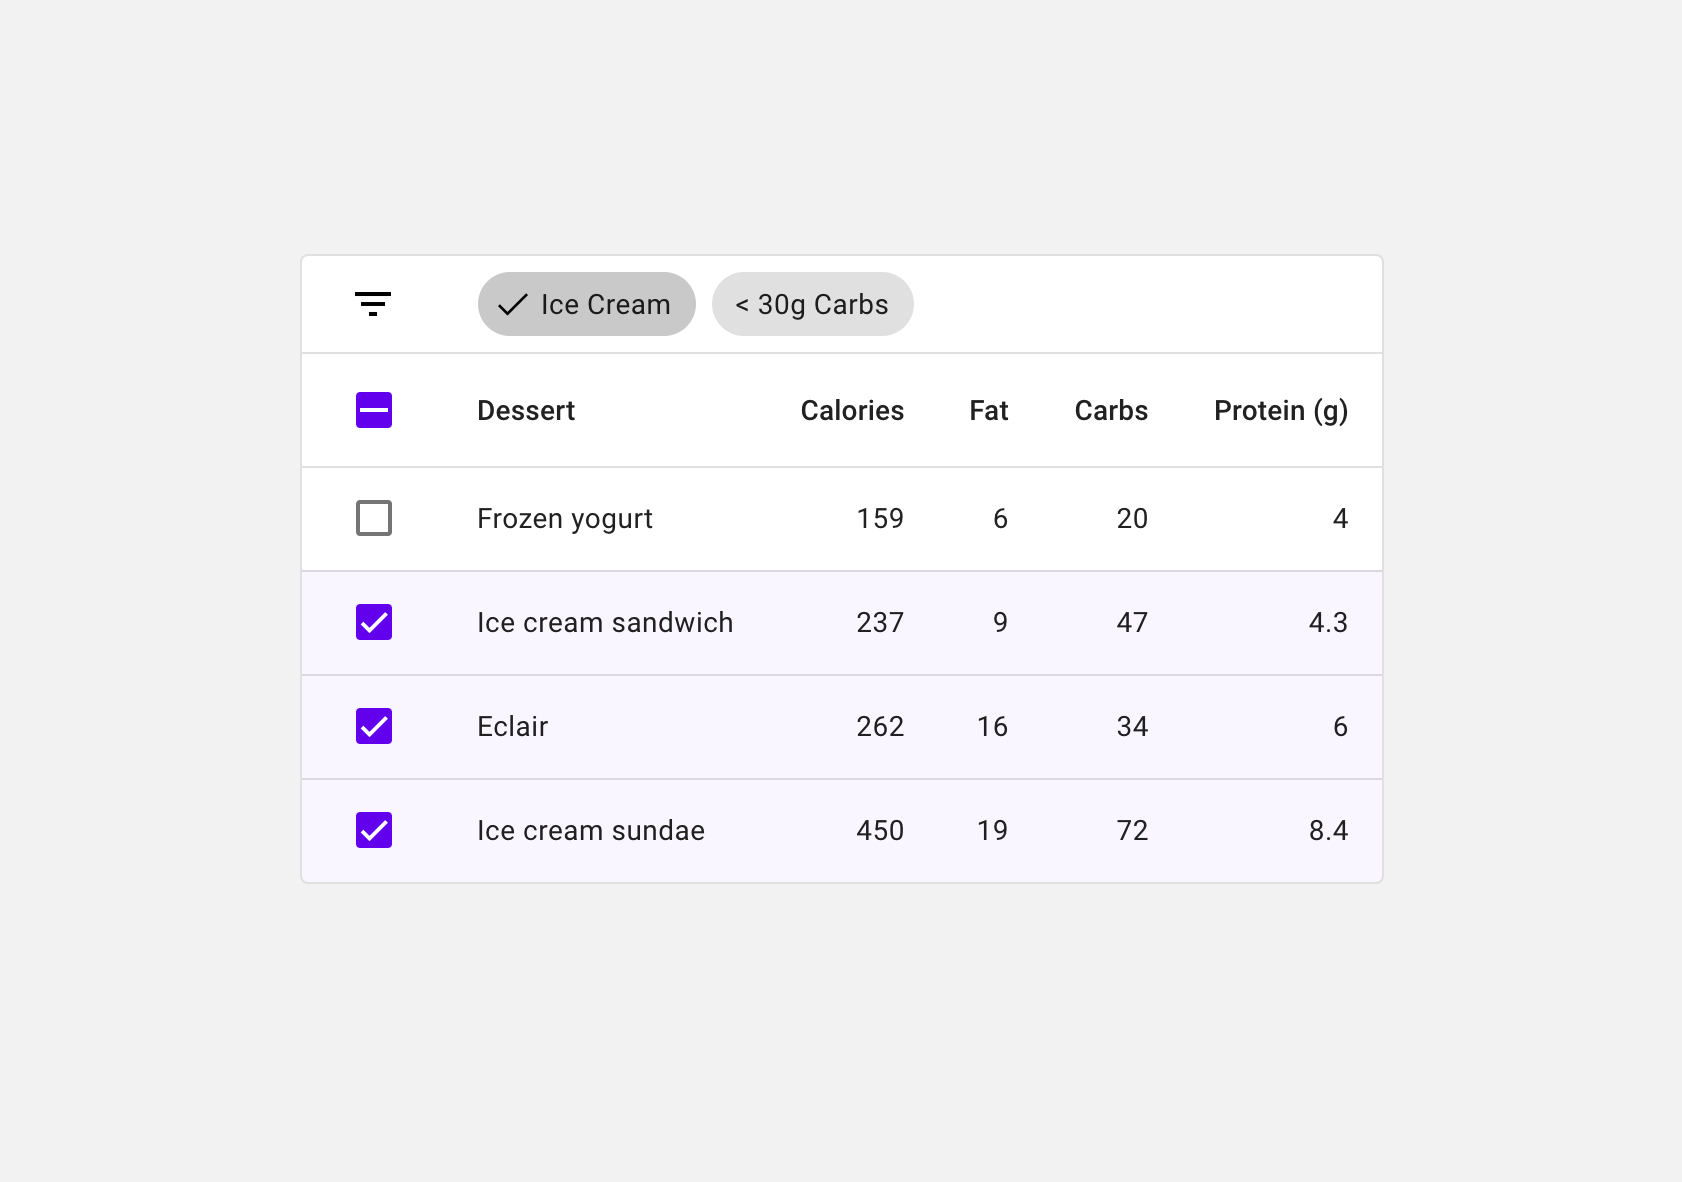The image size is (1682, 1182).
Task: Click the 450 calories cell
Action: click(880, 830)
